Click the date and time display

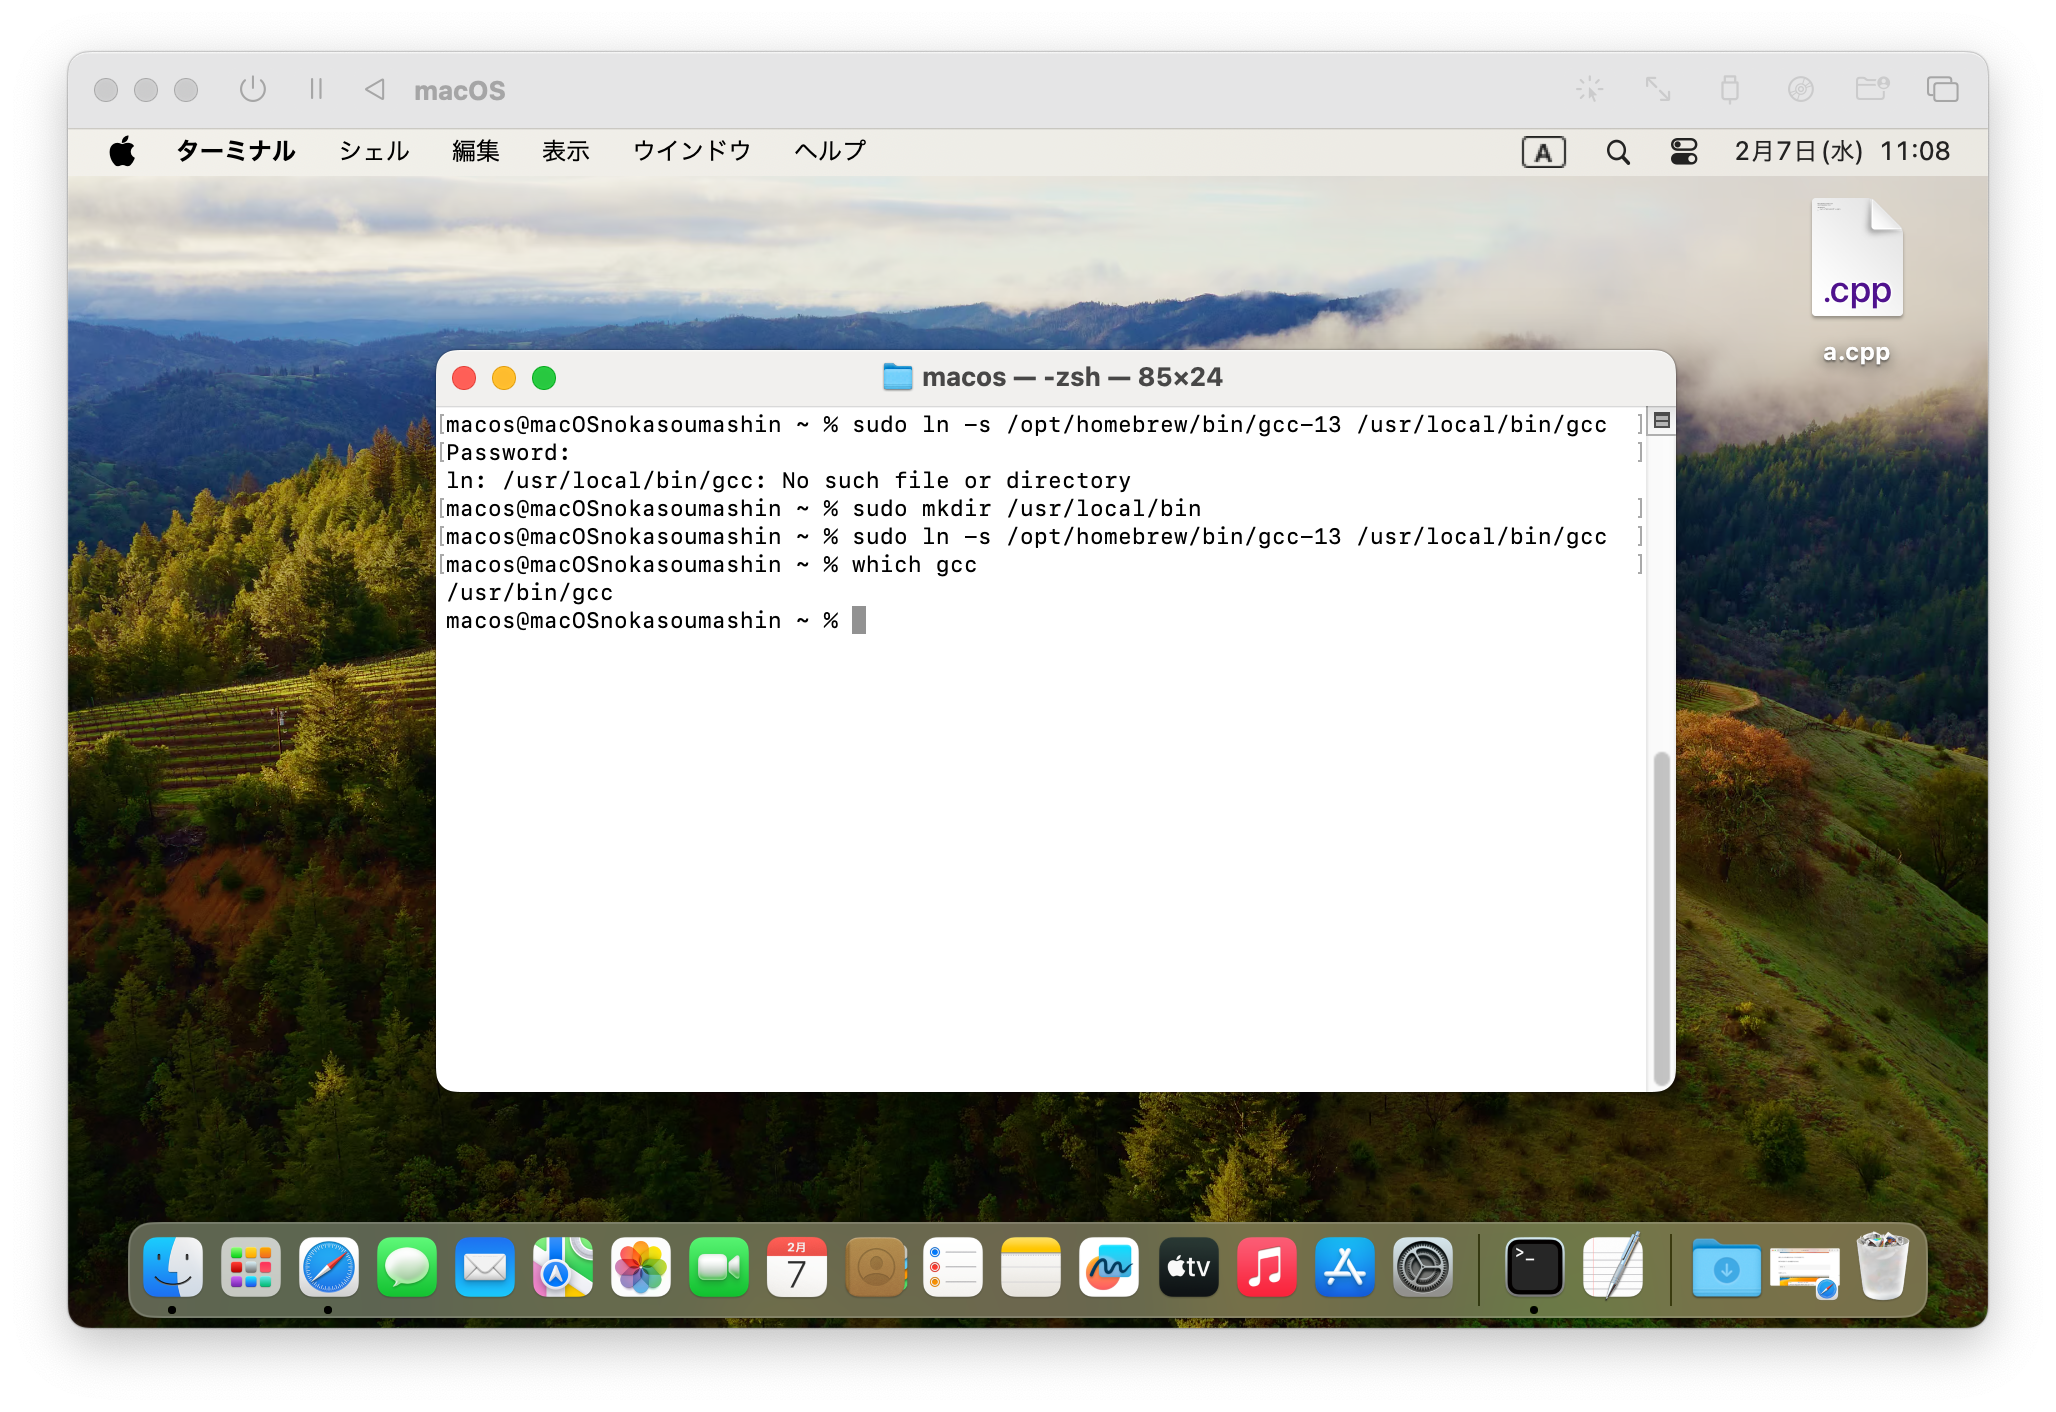click(1842, 151)
